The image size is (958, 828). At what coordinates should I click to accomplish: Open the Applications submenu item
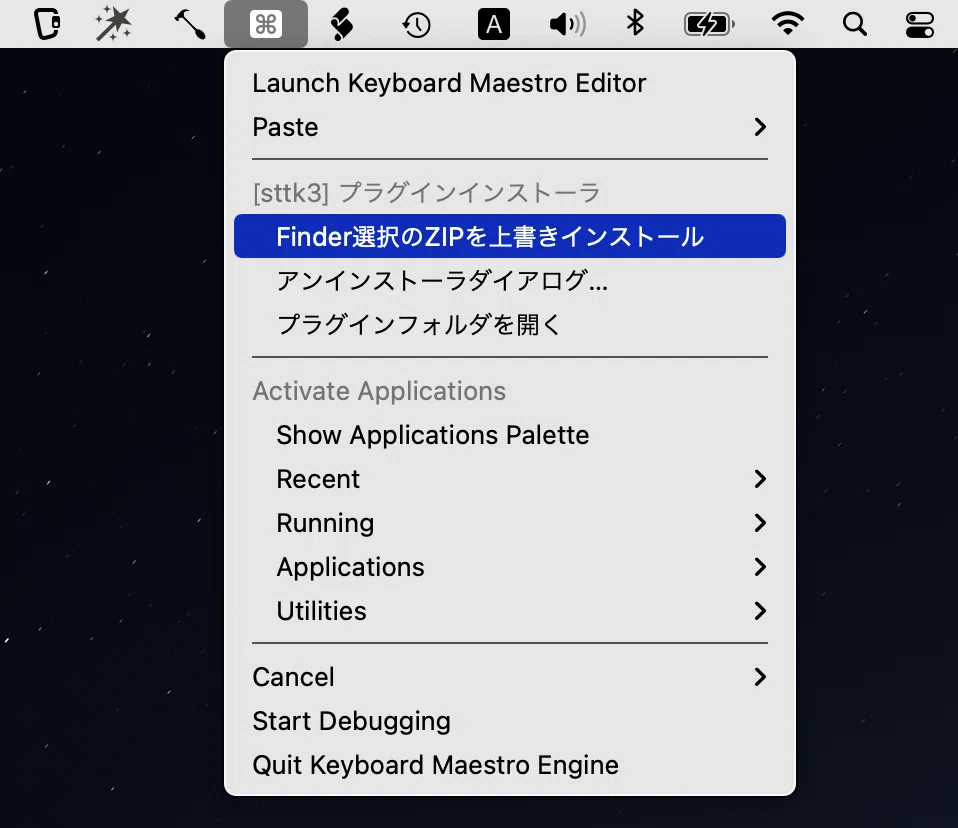click(x=510, y=567)
